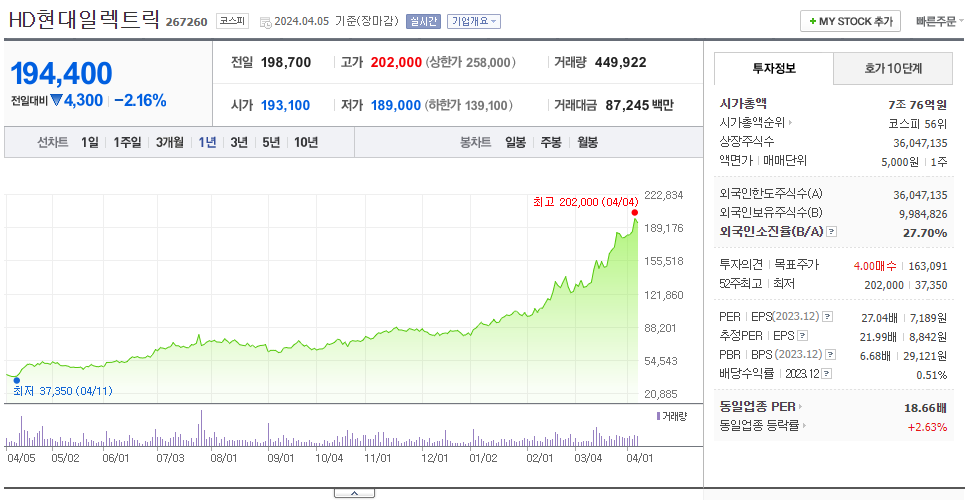The image size is (968, 500).
Task: Click the HD현대일렉트릭 stock title
Action: (84, 20)
